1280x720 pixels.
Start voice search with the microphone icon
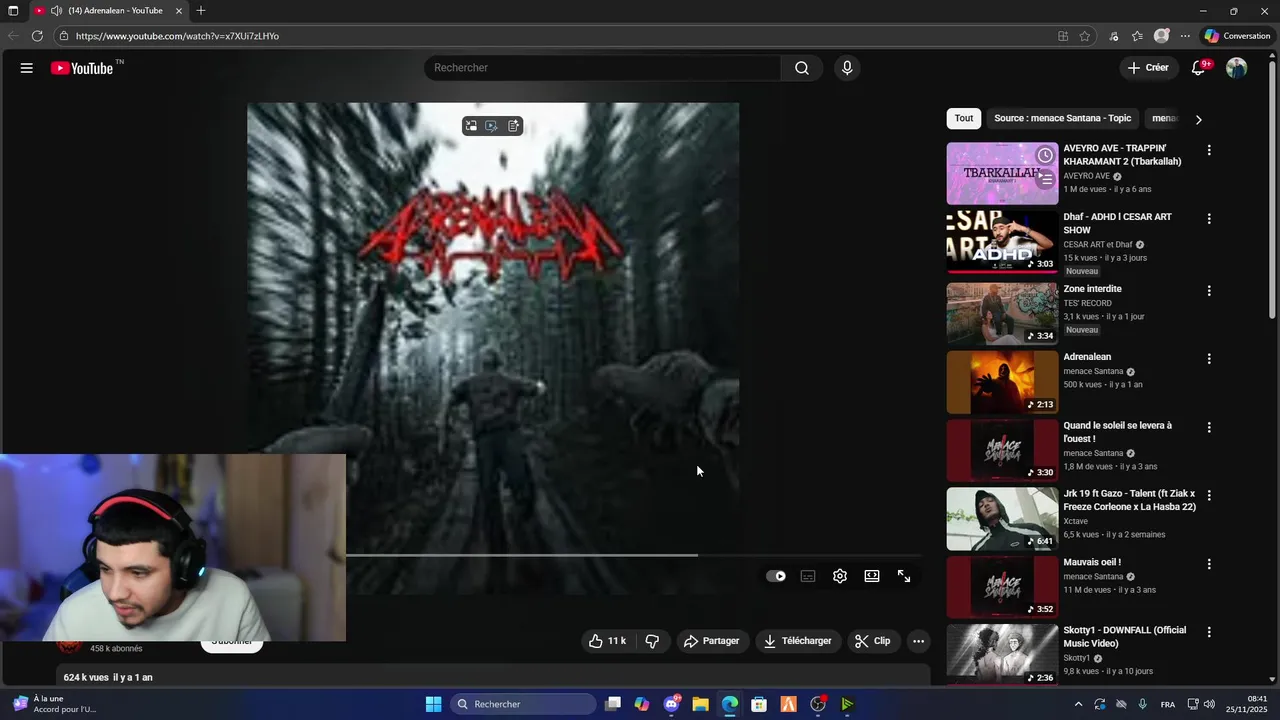tap(847, 68)
